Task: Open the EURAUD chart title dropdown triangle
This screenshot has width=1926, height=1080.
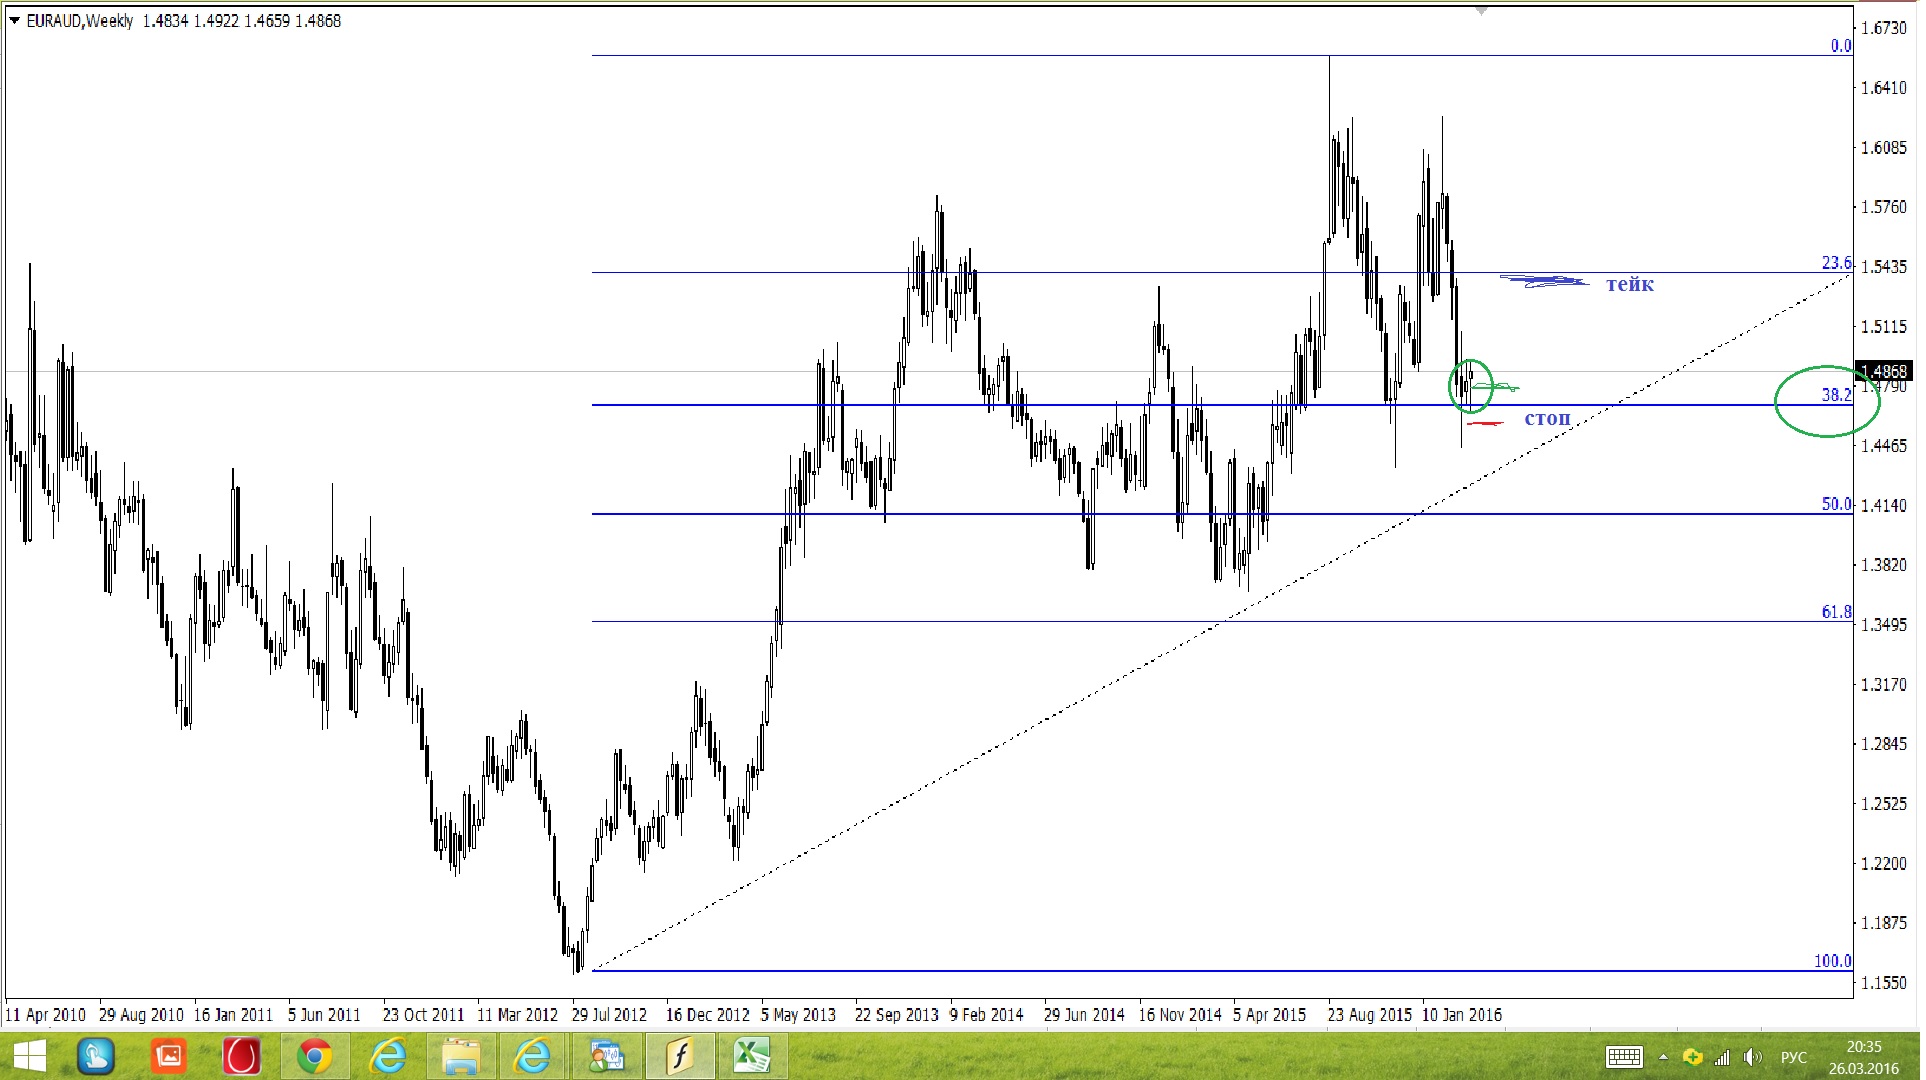Action: [x=14, y=20]
